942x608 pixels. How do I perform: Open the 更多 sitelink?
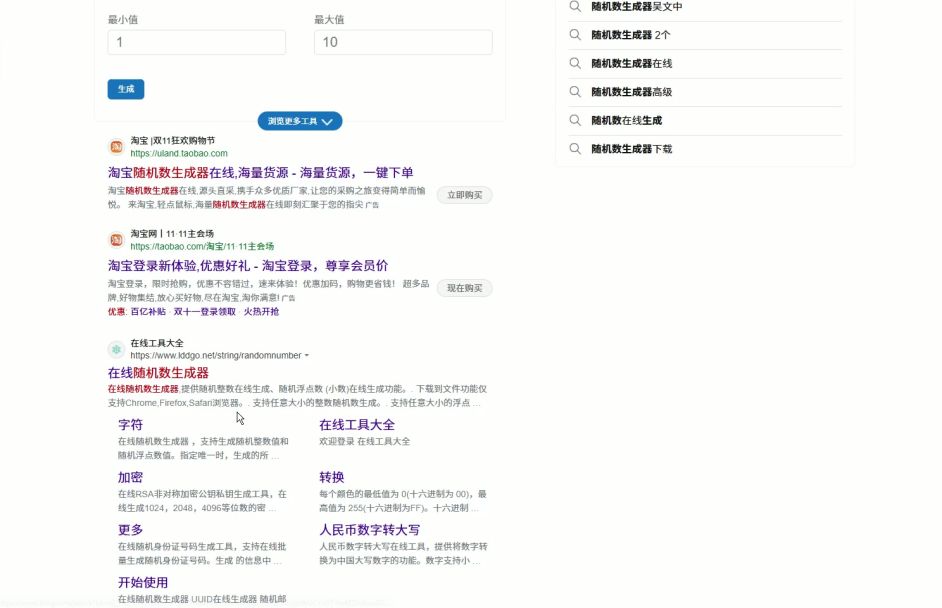130,530
